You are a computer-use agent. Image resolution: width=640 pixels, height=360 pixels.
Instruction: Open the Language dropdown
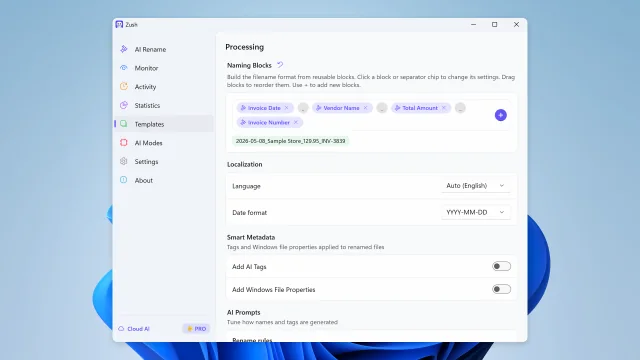click(476, 186)
